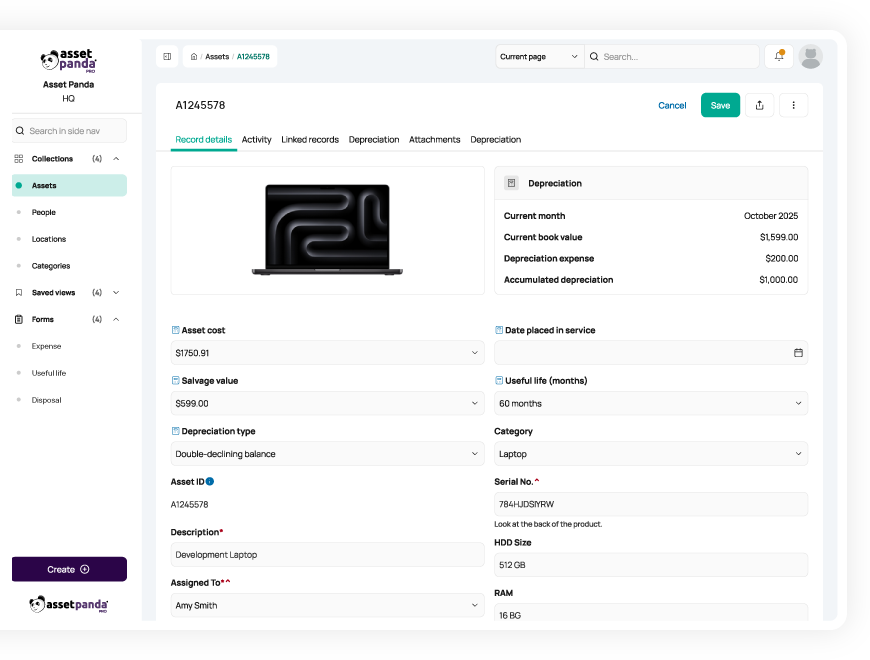The height and width of the screenshot is (660, 870).
Task: Click the calendar icon in Date placed in service
Action: tap(798, 353)
